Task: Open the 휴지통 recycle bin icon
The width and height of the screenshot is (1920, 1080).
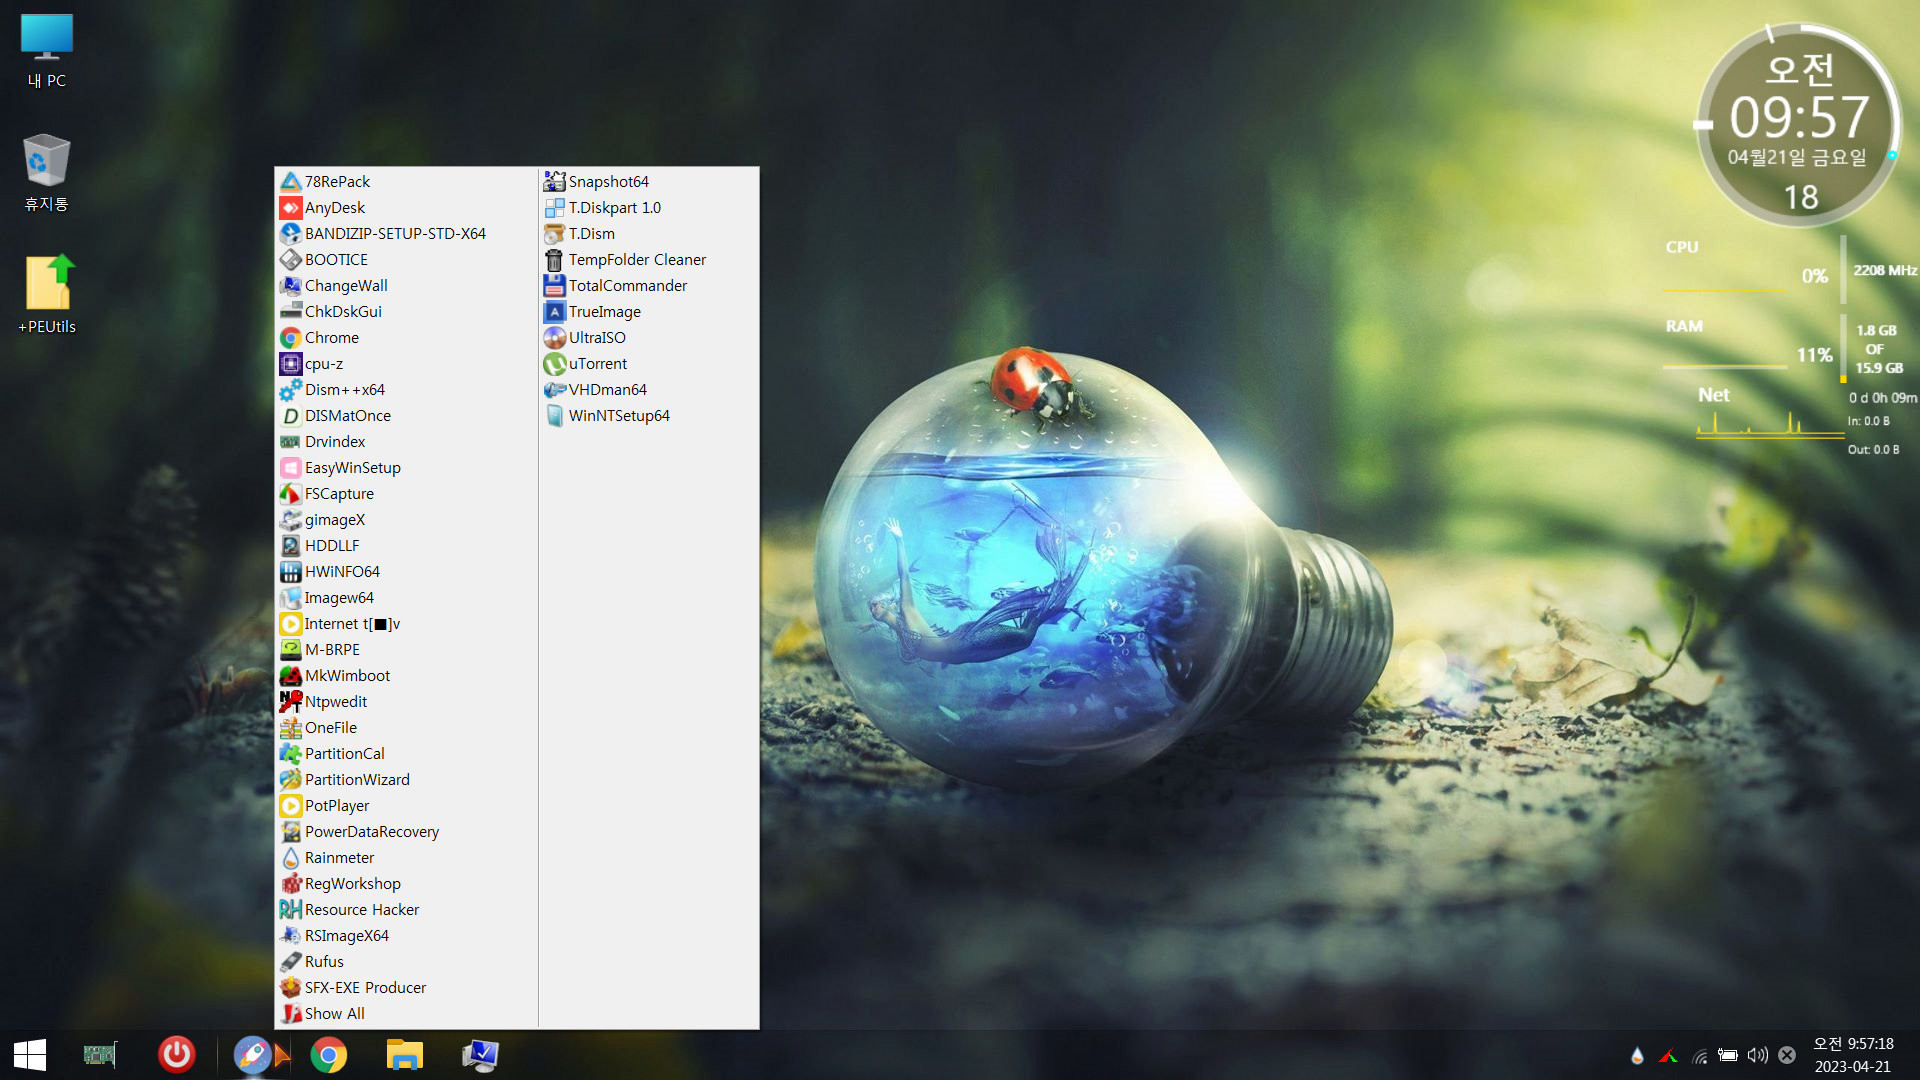Action: (x=47, y=174)
